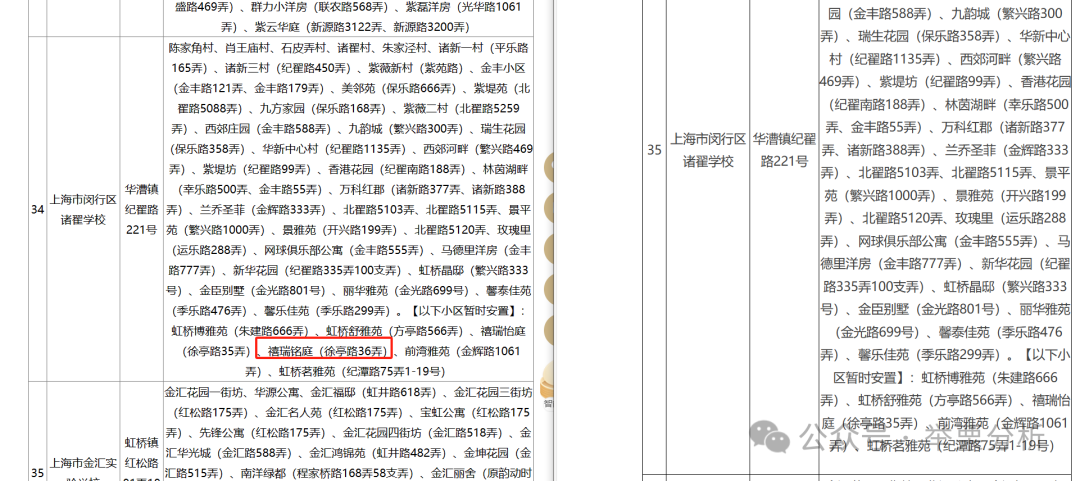
Task: Select the 陈家角村 village name
Action: tap(191, 49)
